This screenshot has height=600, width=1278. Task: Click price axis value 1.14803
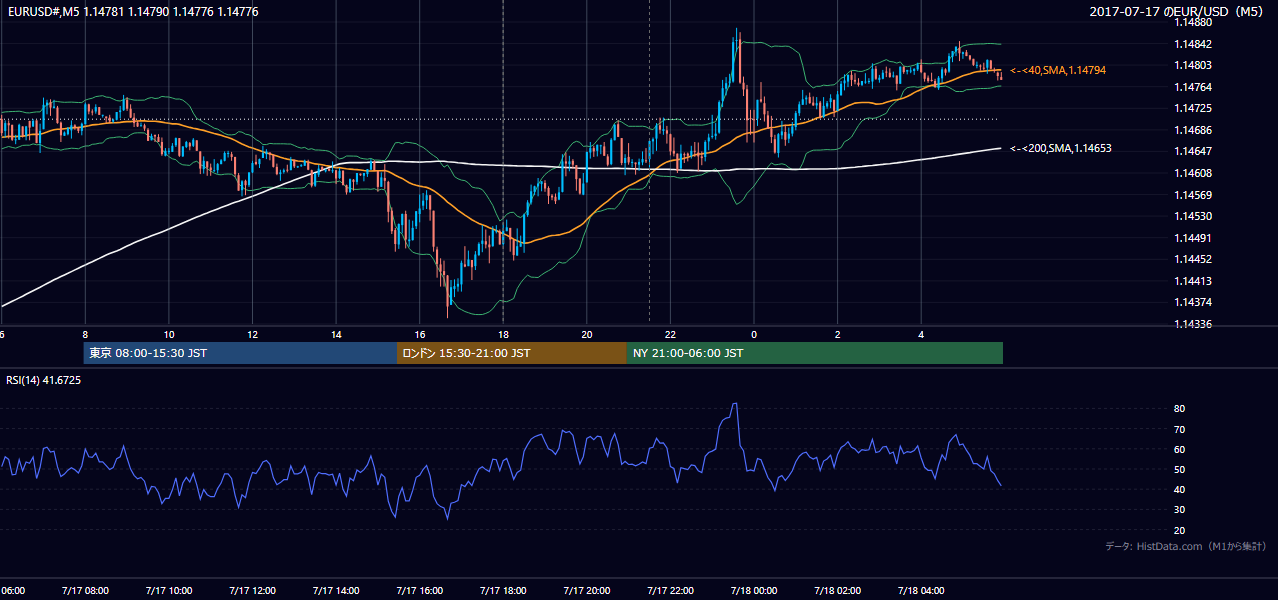pos(1193,65)
